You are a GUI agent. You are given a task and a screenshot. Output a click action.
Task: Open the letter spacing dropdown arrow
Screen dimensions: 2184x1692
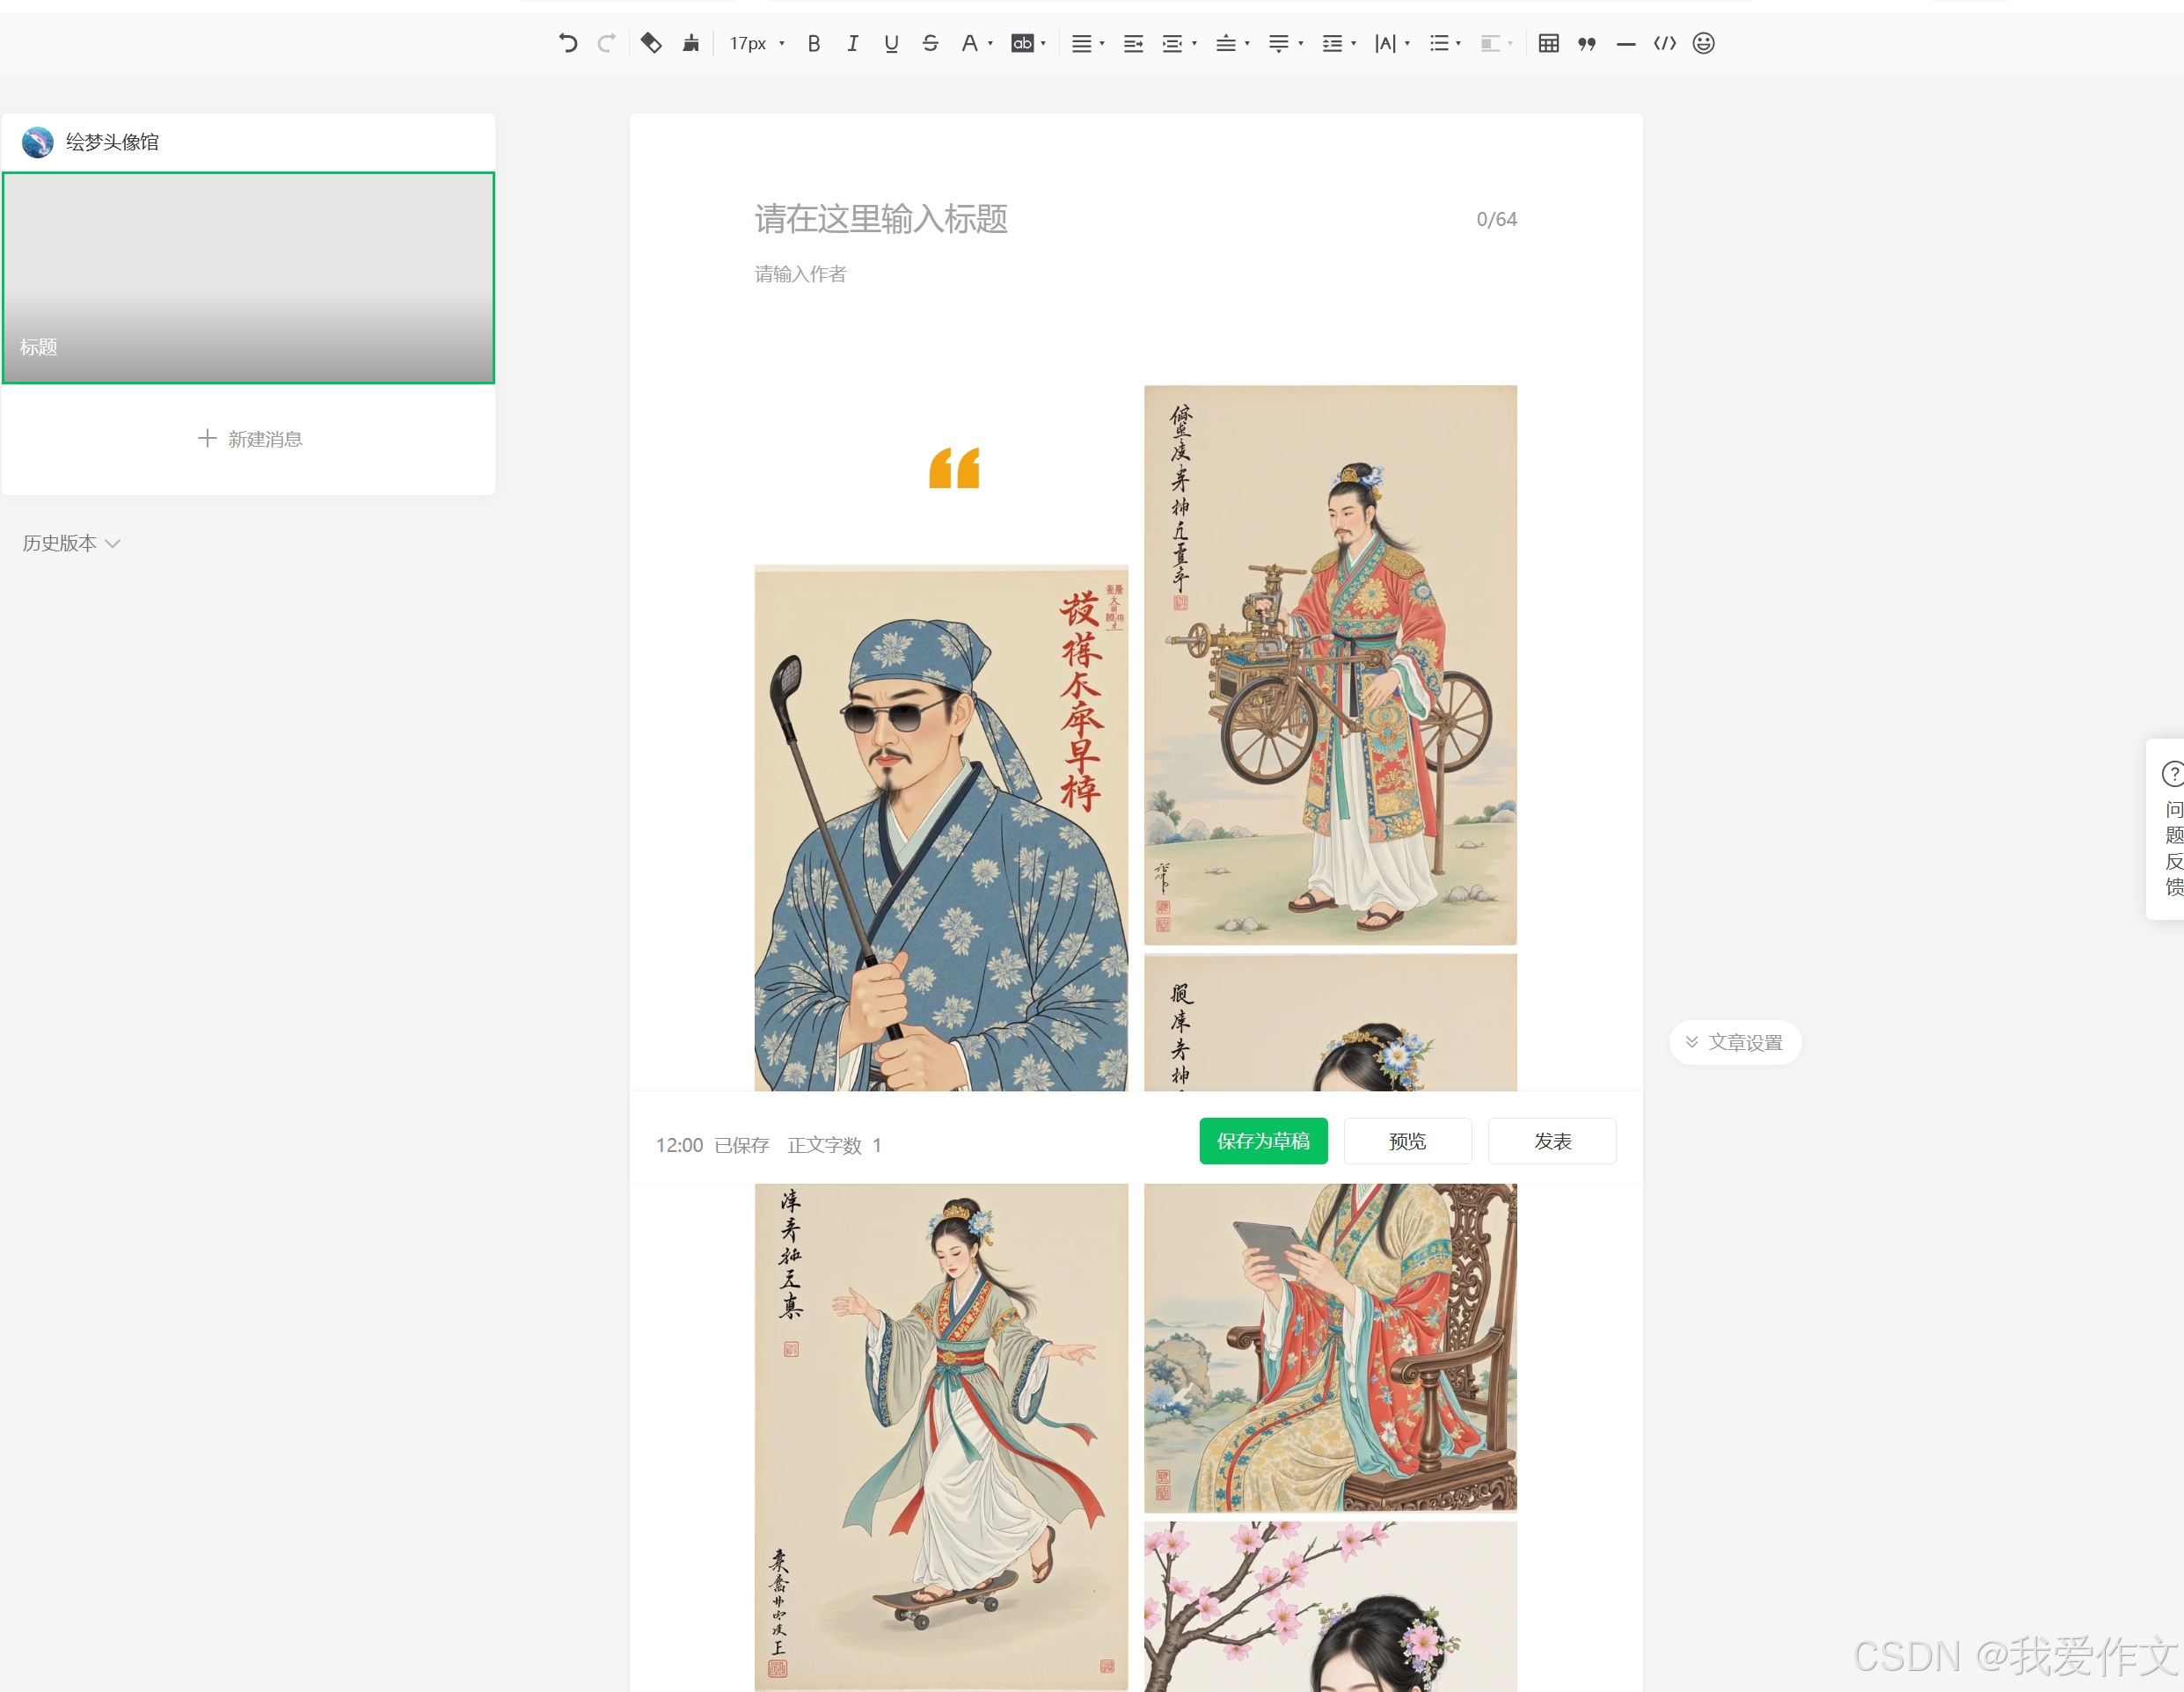(1407, 44)
